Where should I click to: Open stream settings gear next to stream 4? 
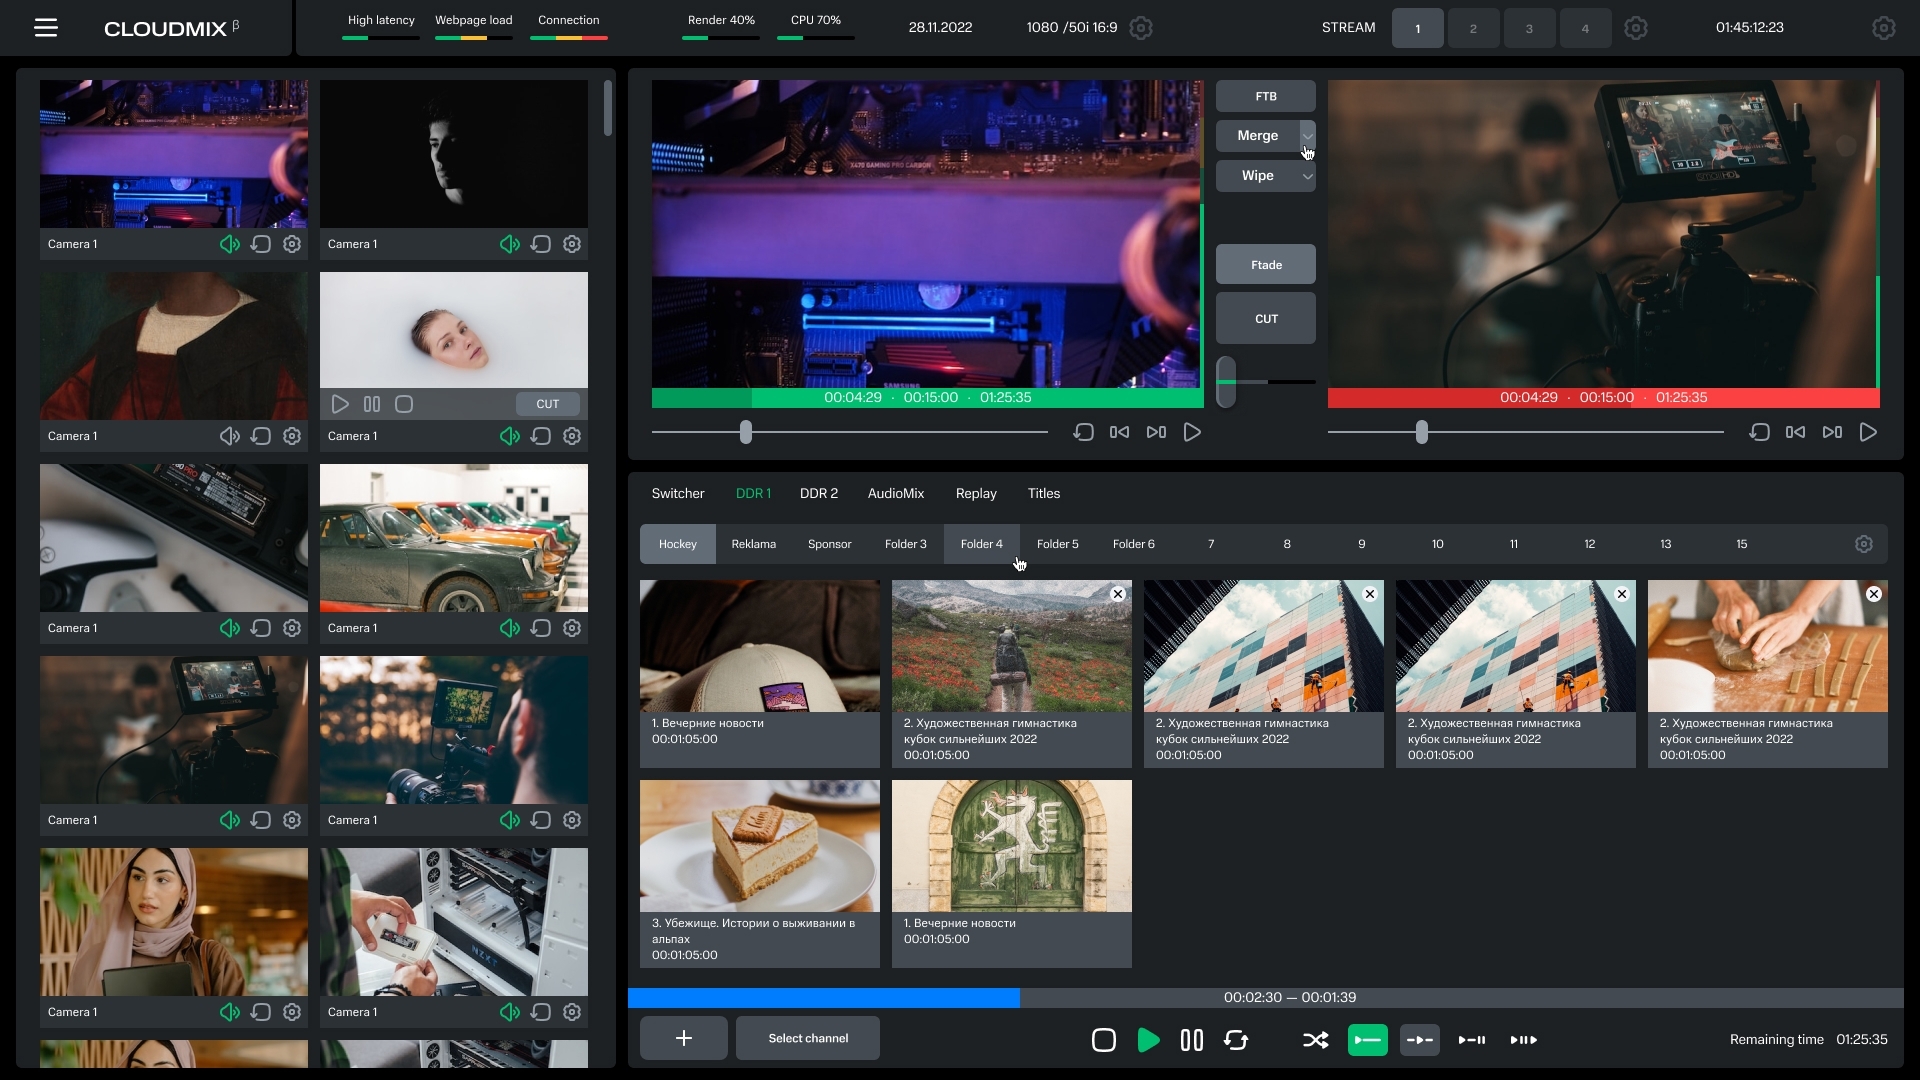click(x=1636, y=28)
